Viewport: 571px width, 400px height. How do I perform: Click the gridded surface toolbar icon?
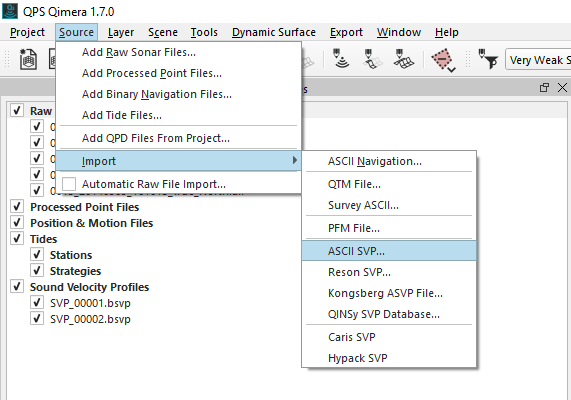(x=403, y=59)
